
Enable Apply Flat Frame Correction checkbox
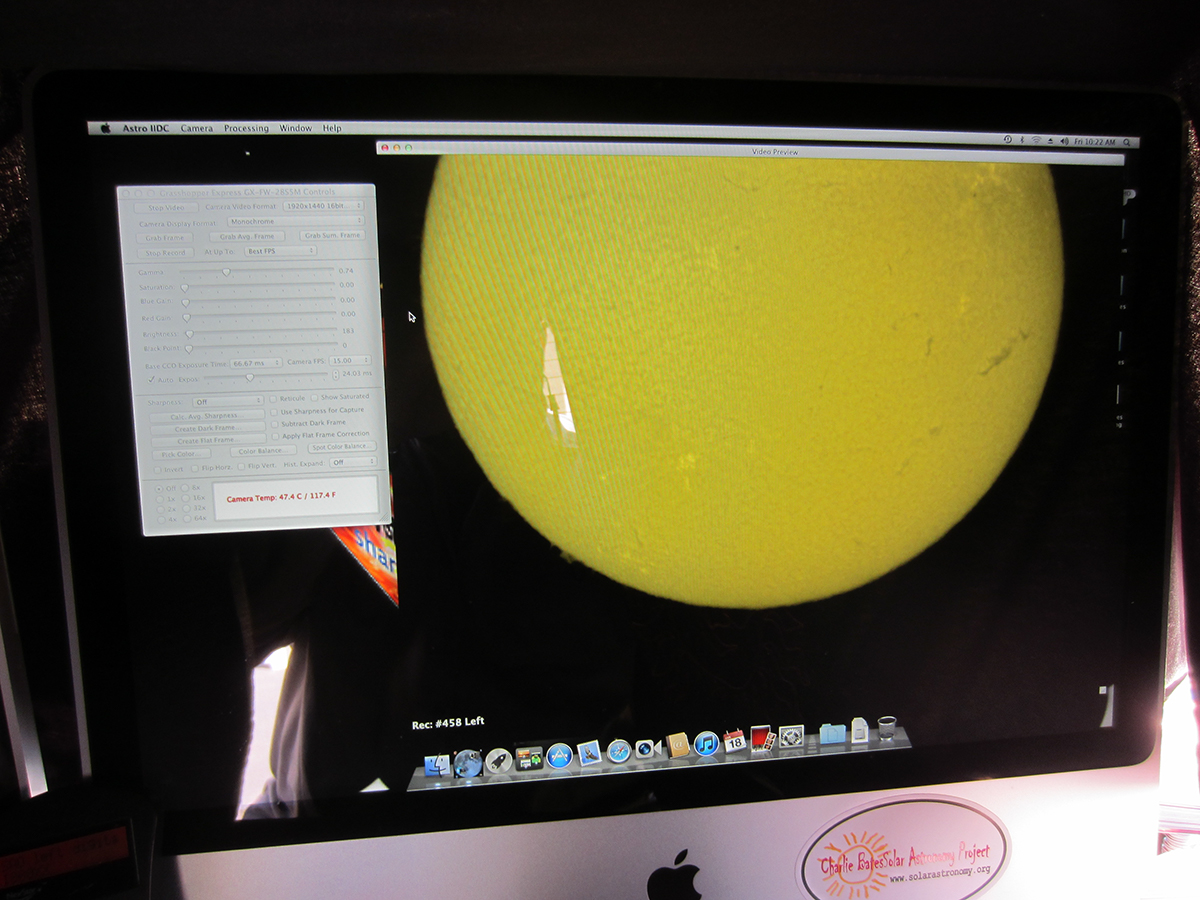coord(275,437)
